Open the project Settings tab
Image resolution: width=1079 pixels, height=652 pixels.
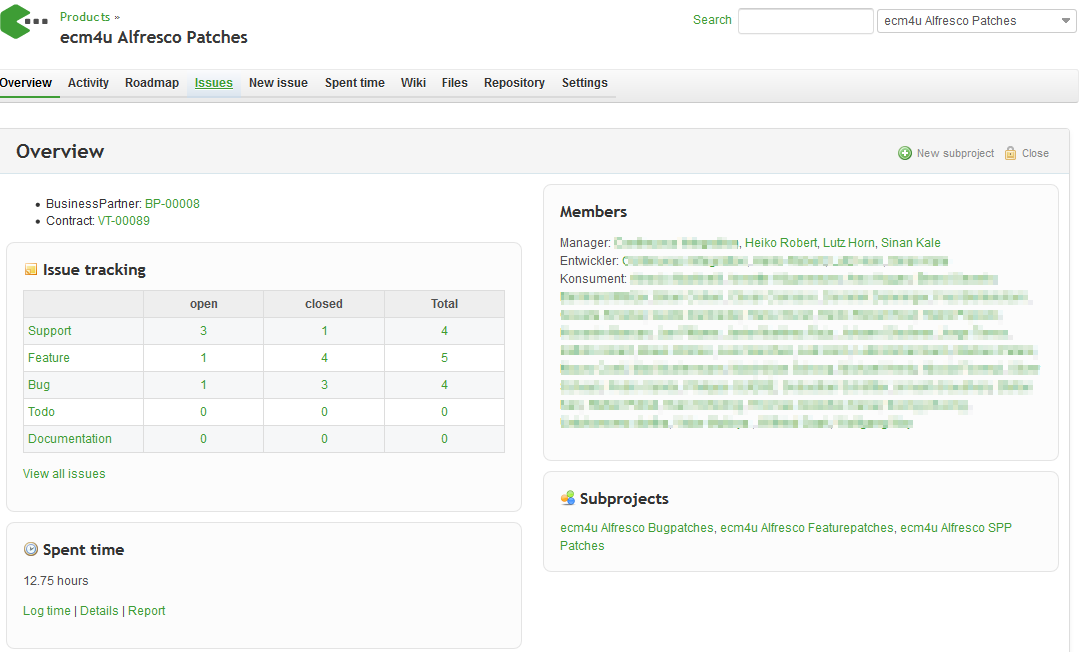click(584, 83)
